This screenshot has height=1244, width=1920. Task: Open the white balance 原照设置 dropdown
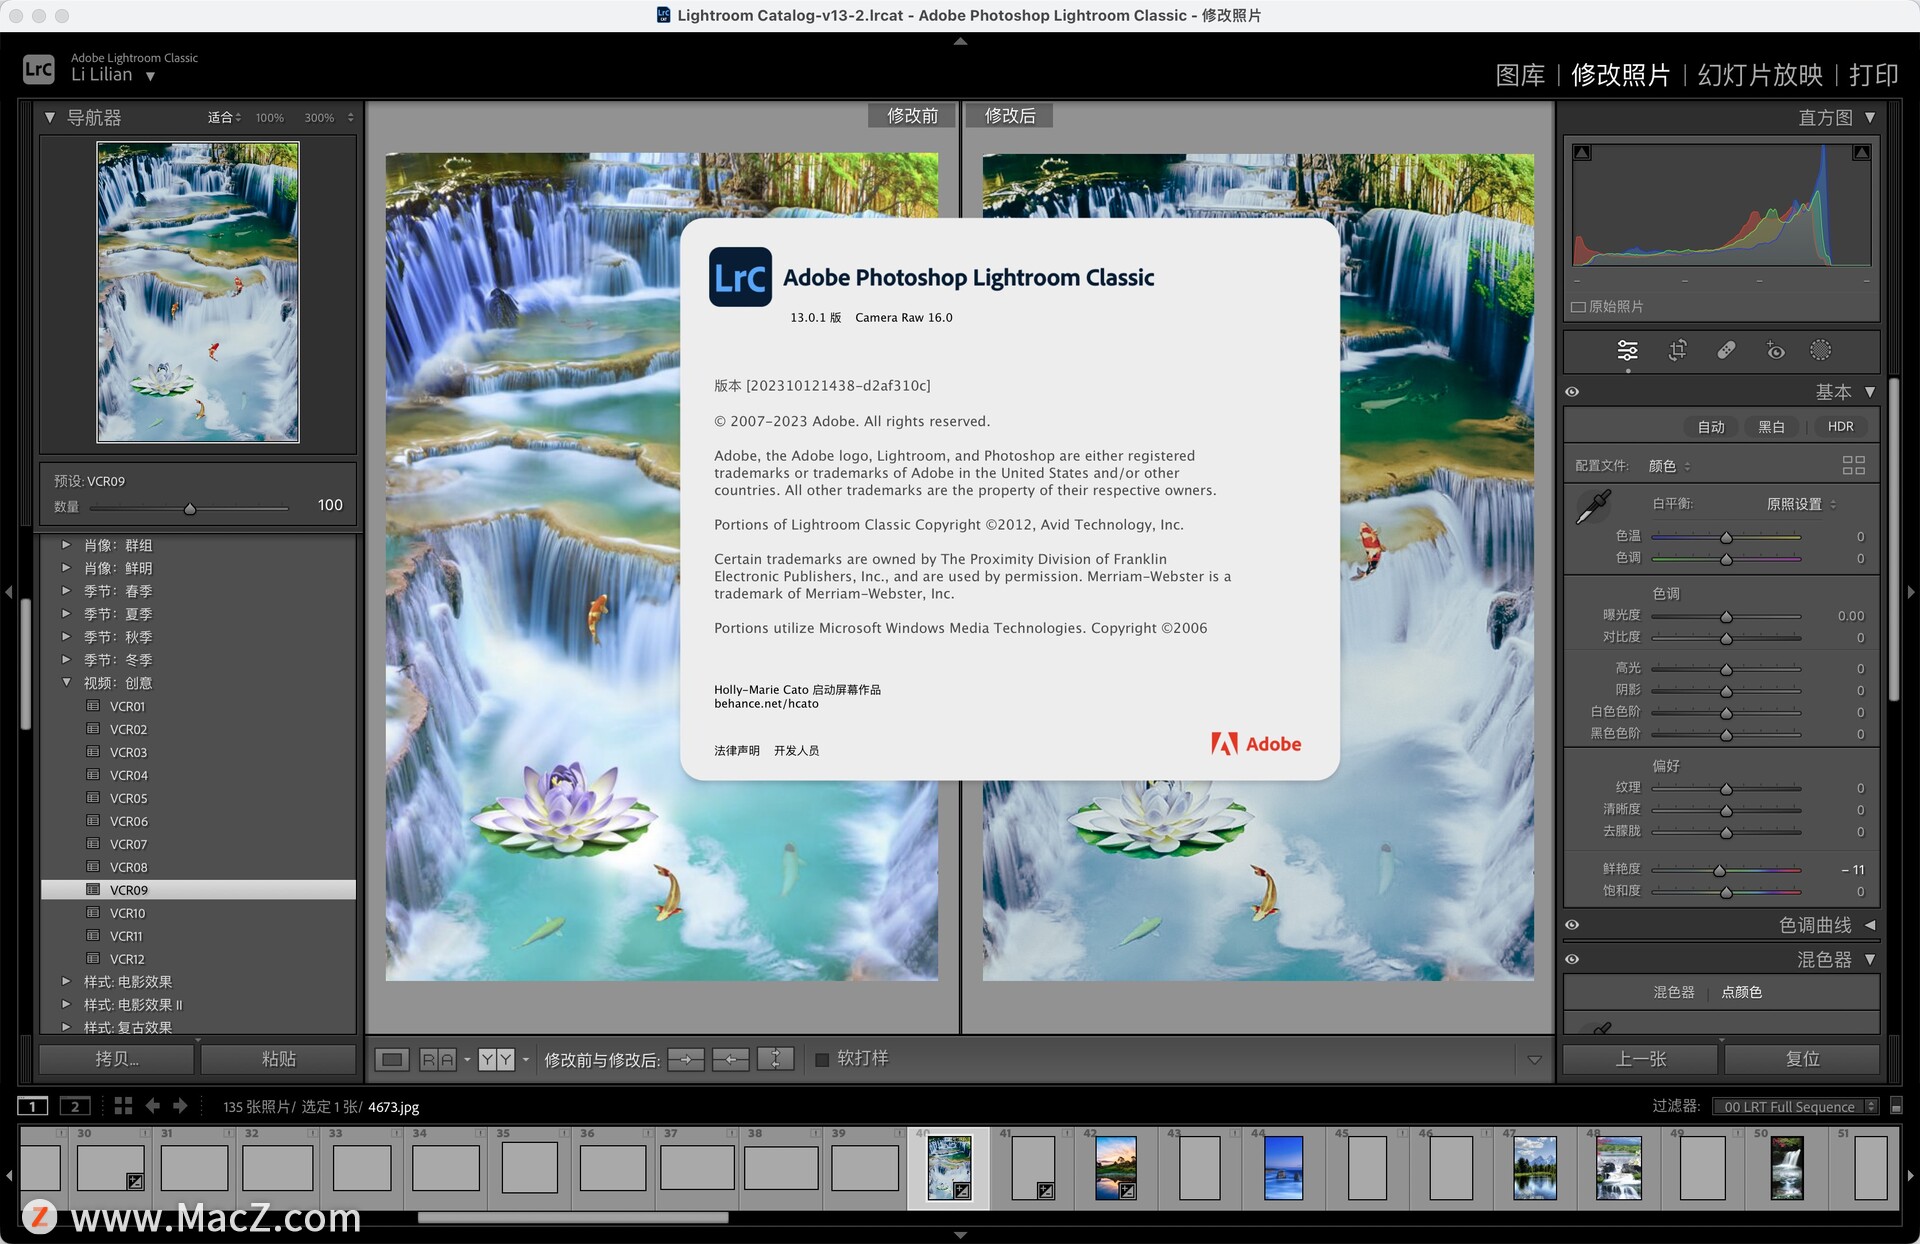1801,504
